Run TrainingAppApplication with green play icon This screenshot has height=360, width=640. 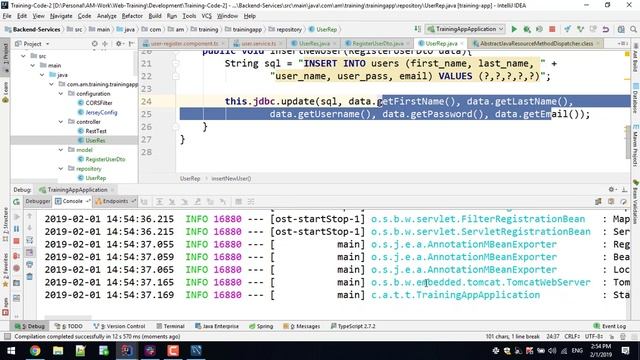514,29
